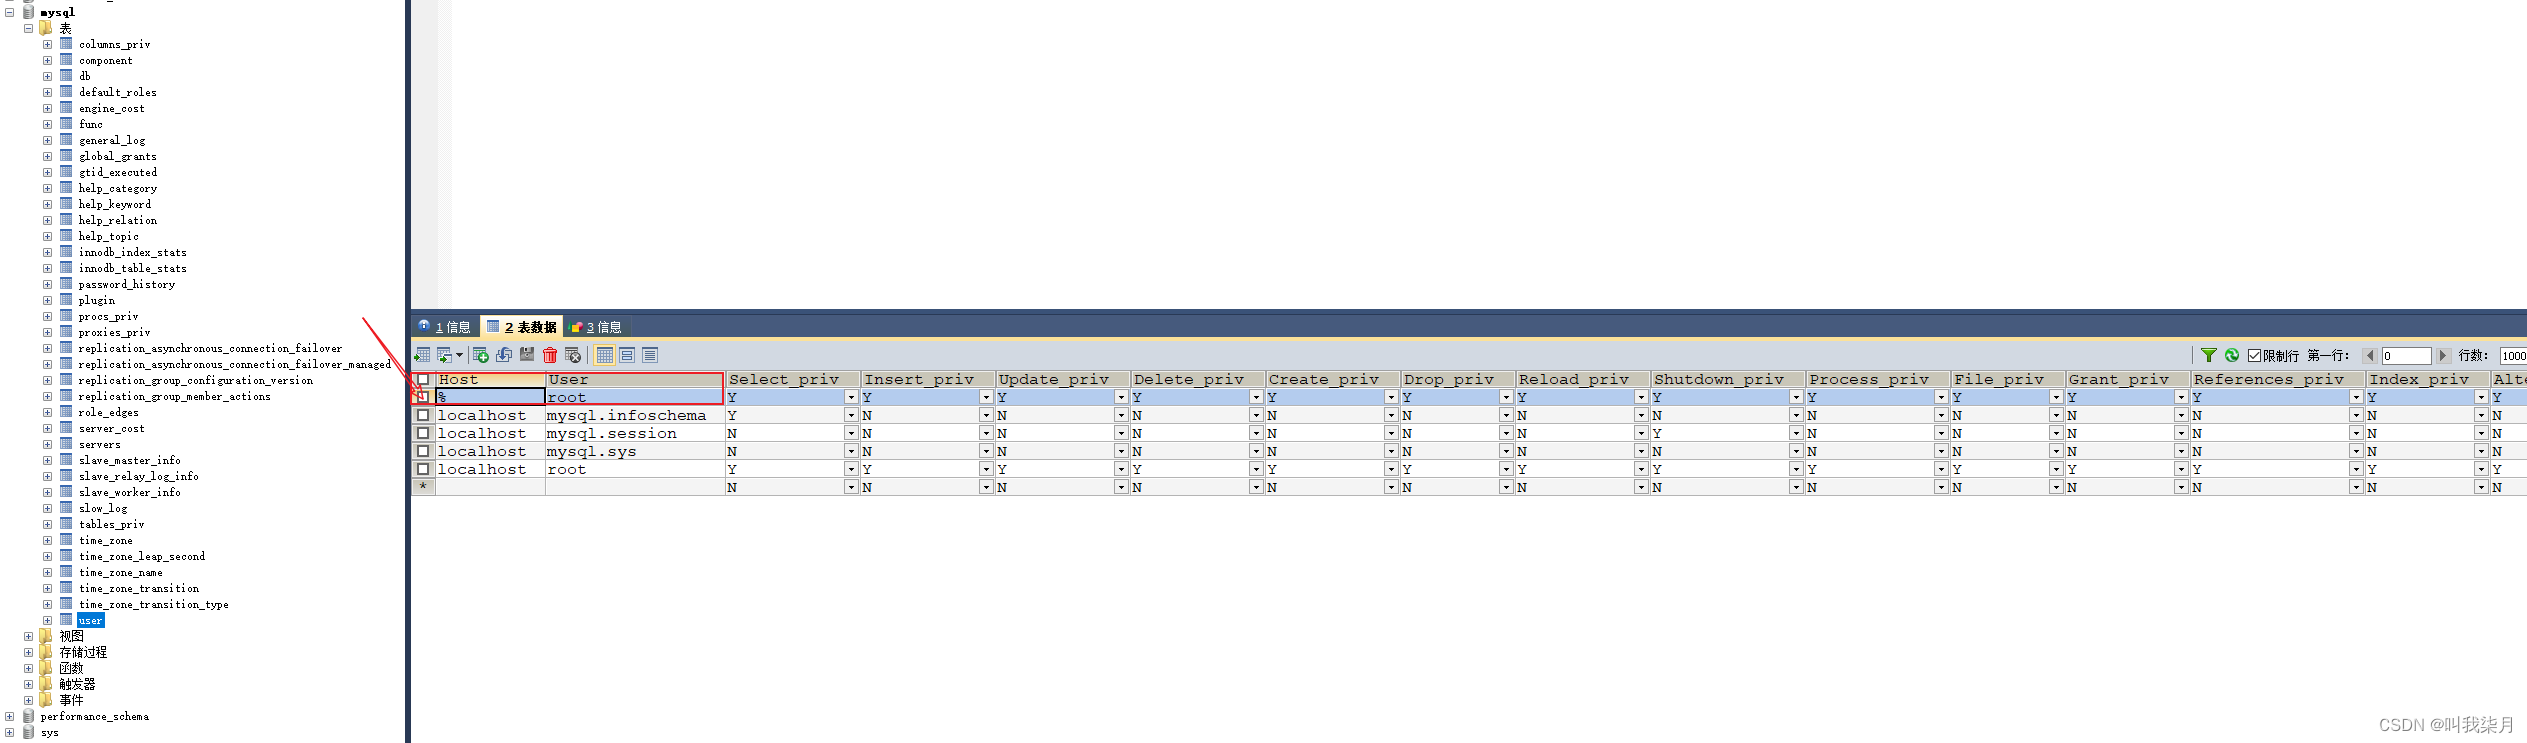
Task: Expand the 函数 folder node
Action: [x=28, y=668]
